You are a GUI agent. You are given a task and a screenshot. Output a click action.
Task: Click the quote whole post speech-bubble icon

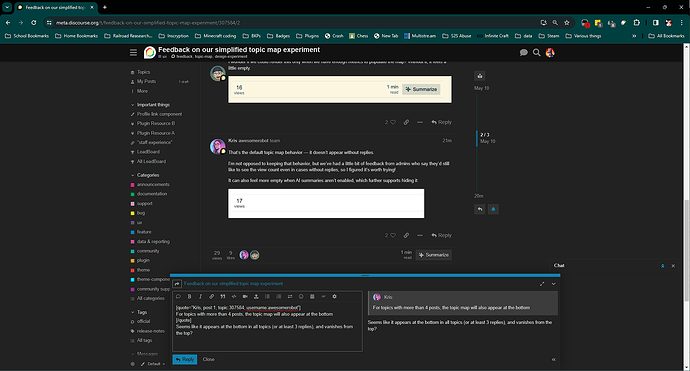click(x=178, y=297)
